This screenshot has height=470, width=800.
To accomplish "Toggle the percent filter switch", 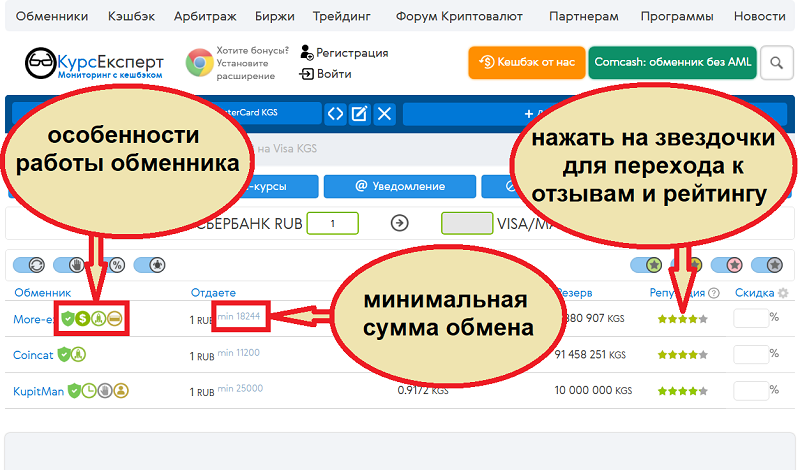I will [117, 265].
